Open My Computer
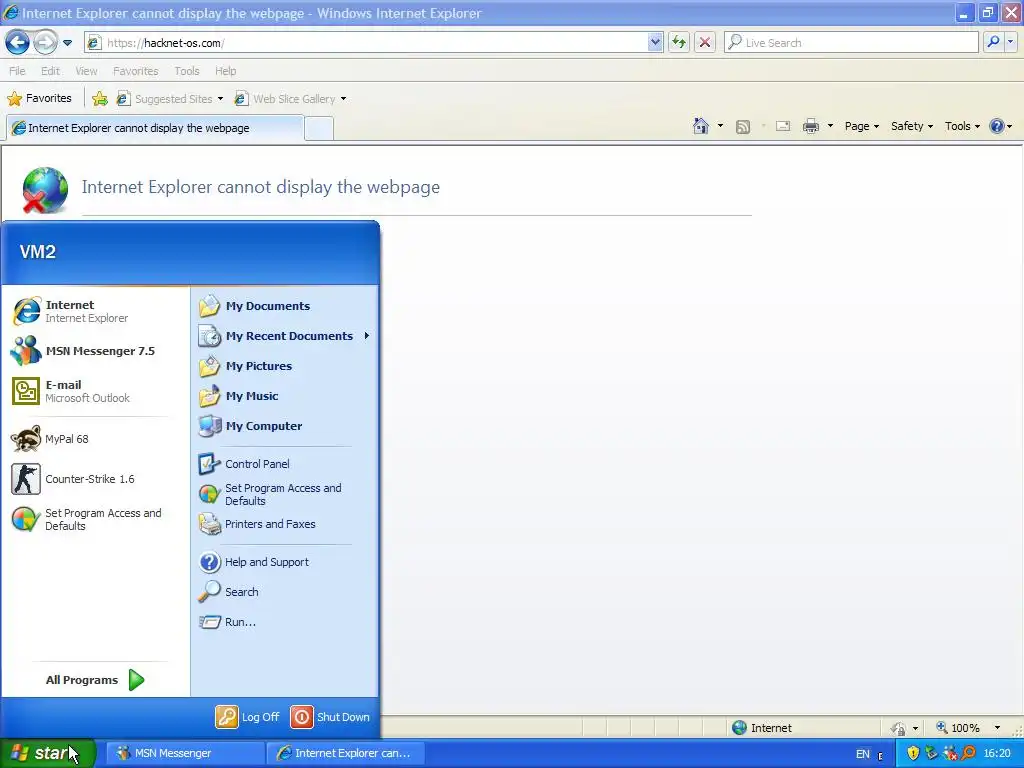This screenshot has width=1024, height=768. point(285,426)
